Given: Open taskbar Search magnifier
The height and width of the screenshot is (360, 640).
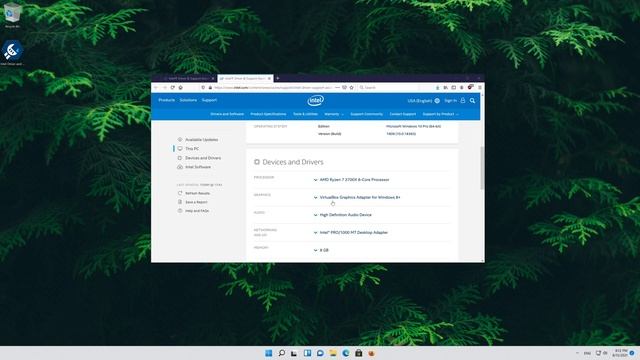Looking at the screenshot, I should pos(281,353).
